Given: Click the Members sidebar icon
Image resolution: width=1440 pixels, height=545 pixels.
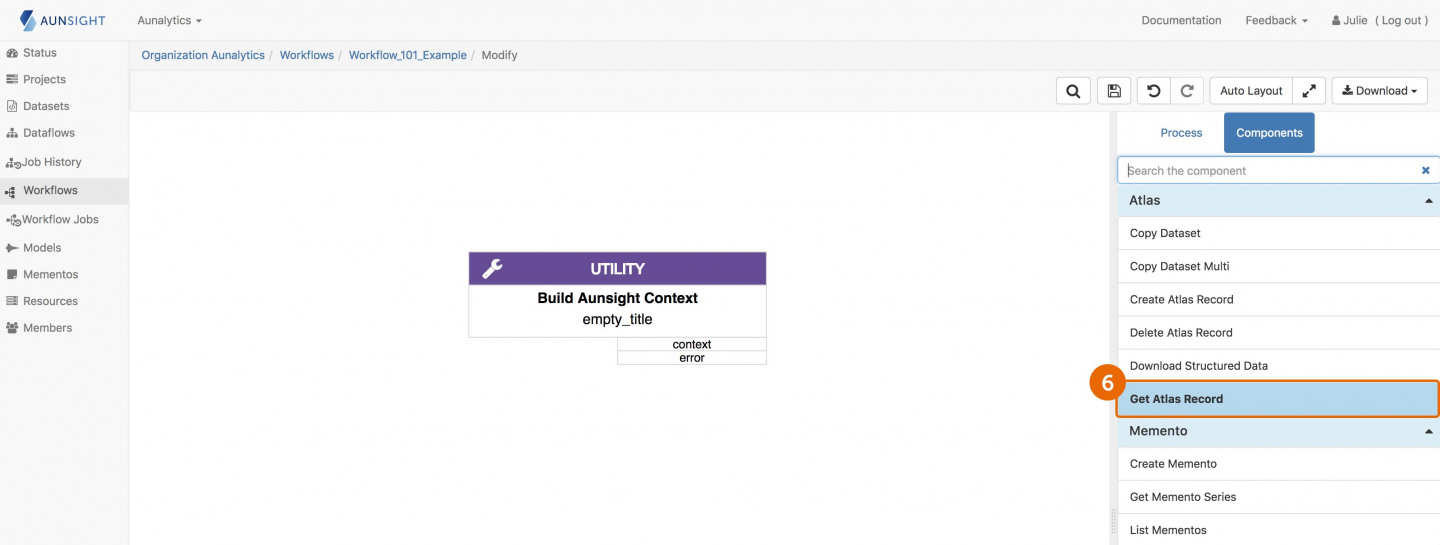Looking at the screenshot, I should click(12, 328).
